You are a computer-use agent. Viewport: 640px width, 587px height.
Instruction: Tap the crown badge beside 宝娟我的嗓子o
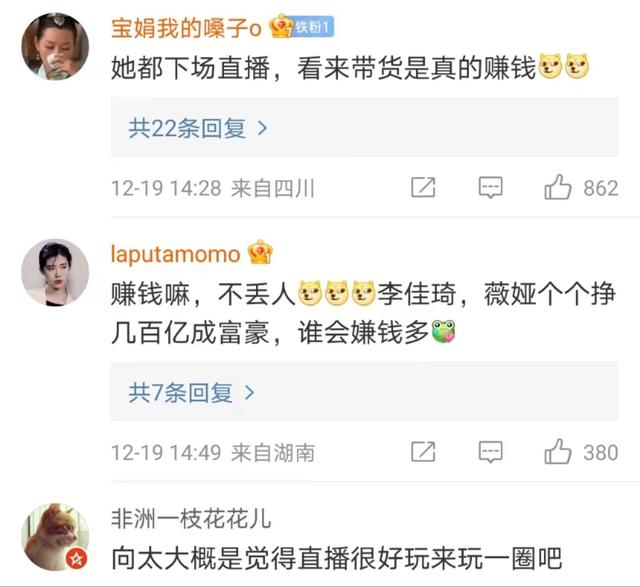(280, 26)
